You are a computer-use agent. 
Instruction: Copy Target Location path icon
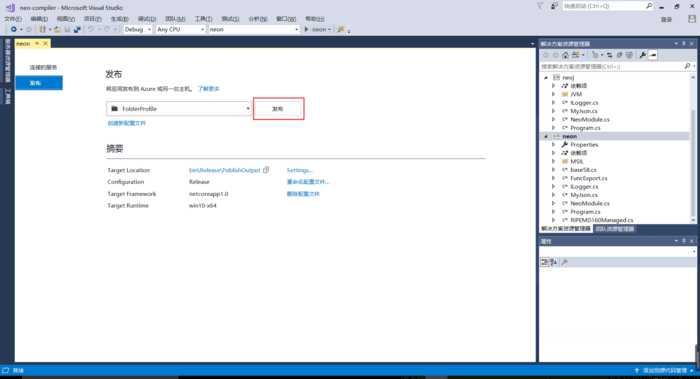click(x=266, y=170)
